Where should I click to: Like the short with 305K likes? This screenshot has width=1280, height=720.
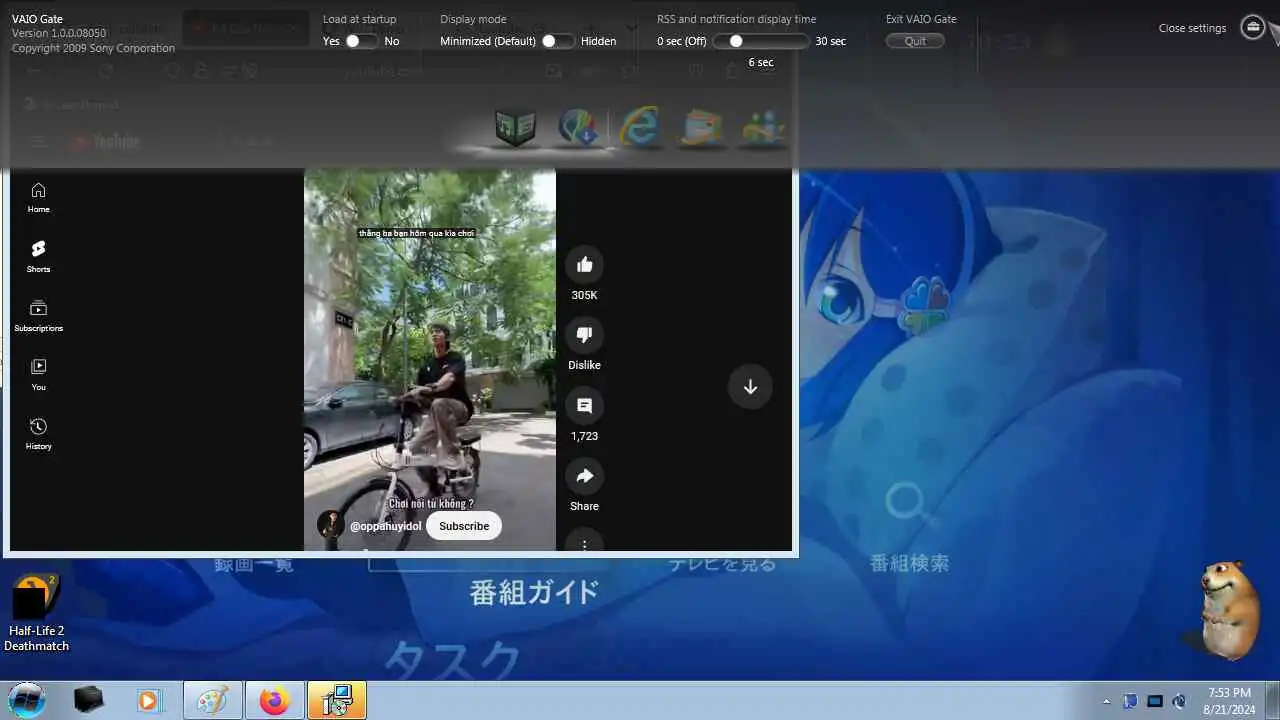coord(585,265)
